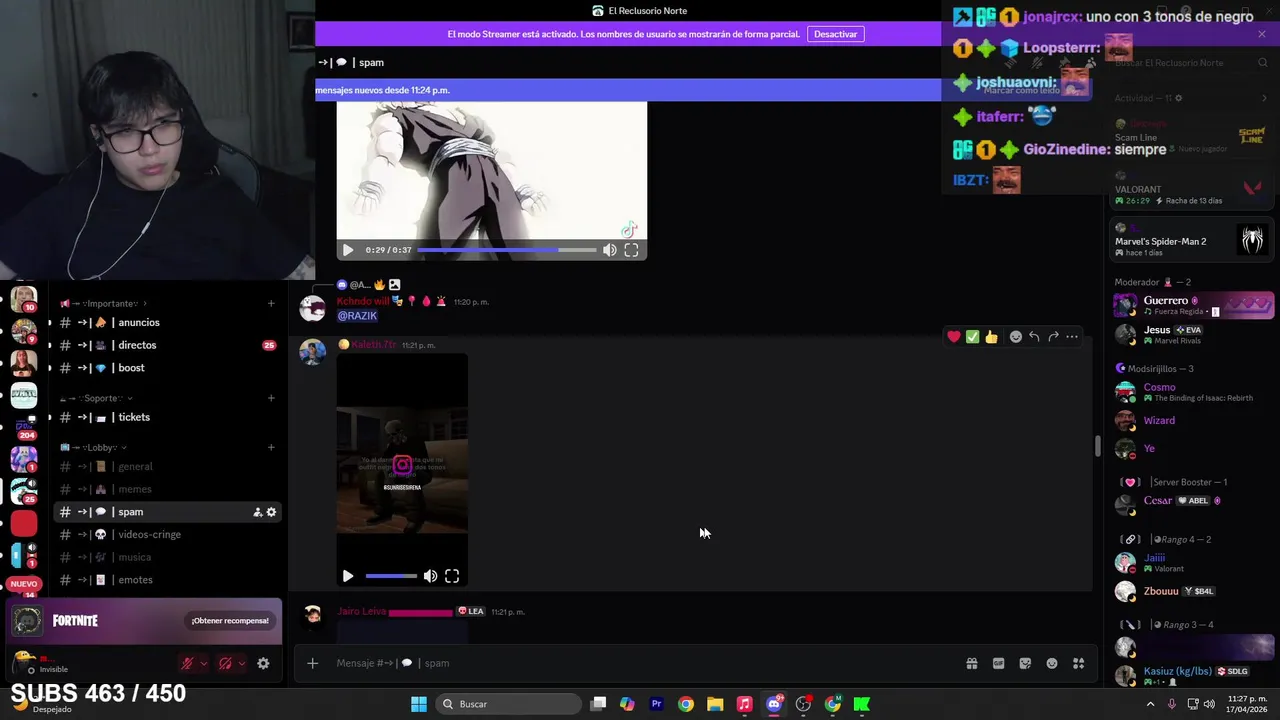Screen dimensions: 1280x720
Task: Show hidden icons in system tray
Action: (x=1150, y=704)
